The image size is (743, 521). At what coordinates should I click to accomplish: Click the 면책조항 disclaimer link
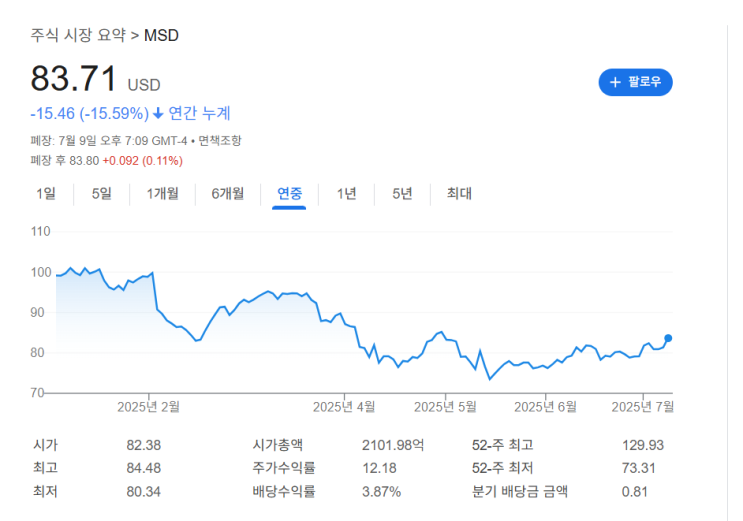click(x=220, y=141)
